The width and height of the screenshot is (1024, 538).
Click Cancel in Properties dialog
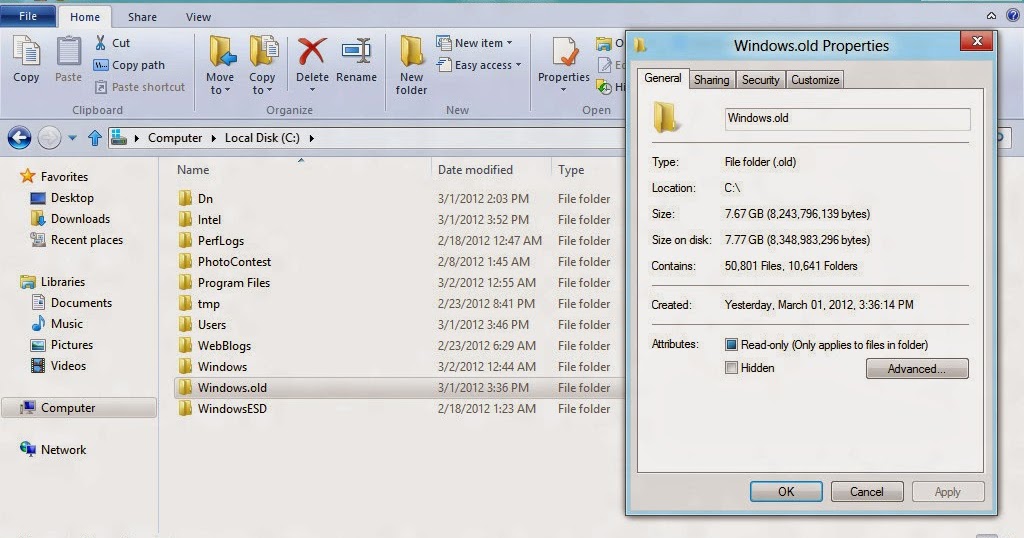[867, 492]
